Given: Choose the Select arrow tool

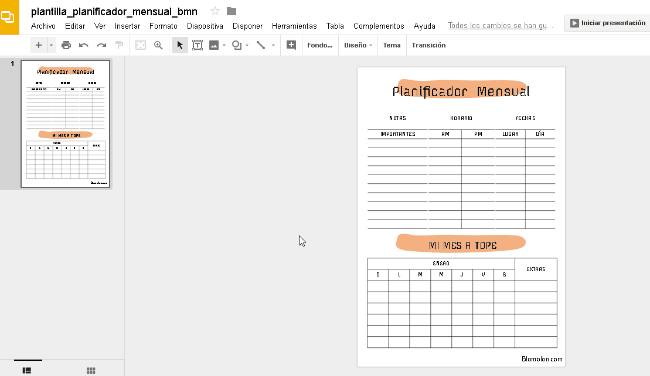Looking at the screenshot, I should [x=179, y=45].
